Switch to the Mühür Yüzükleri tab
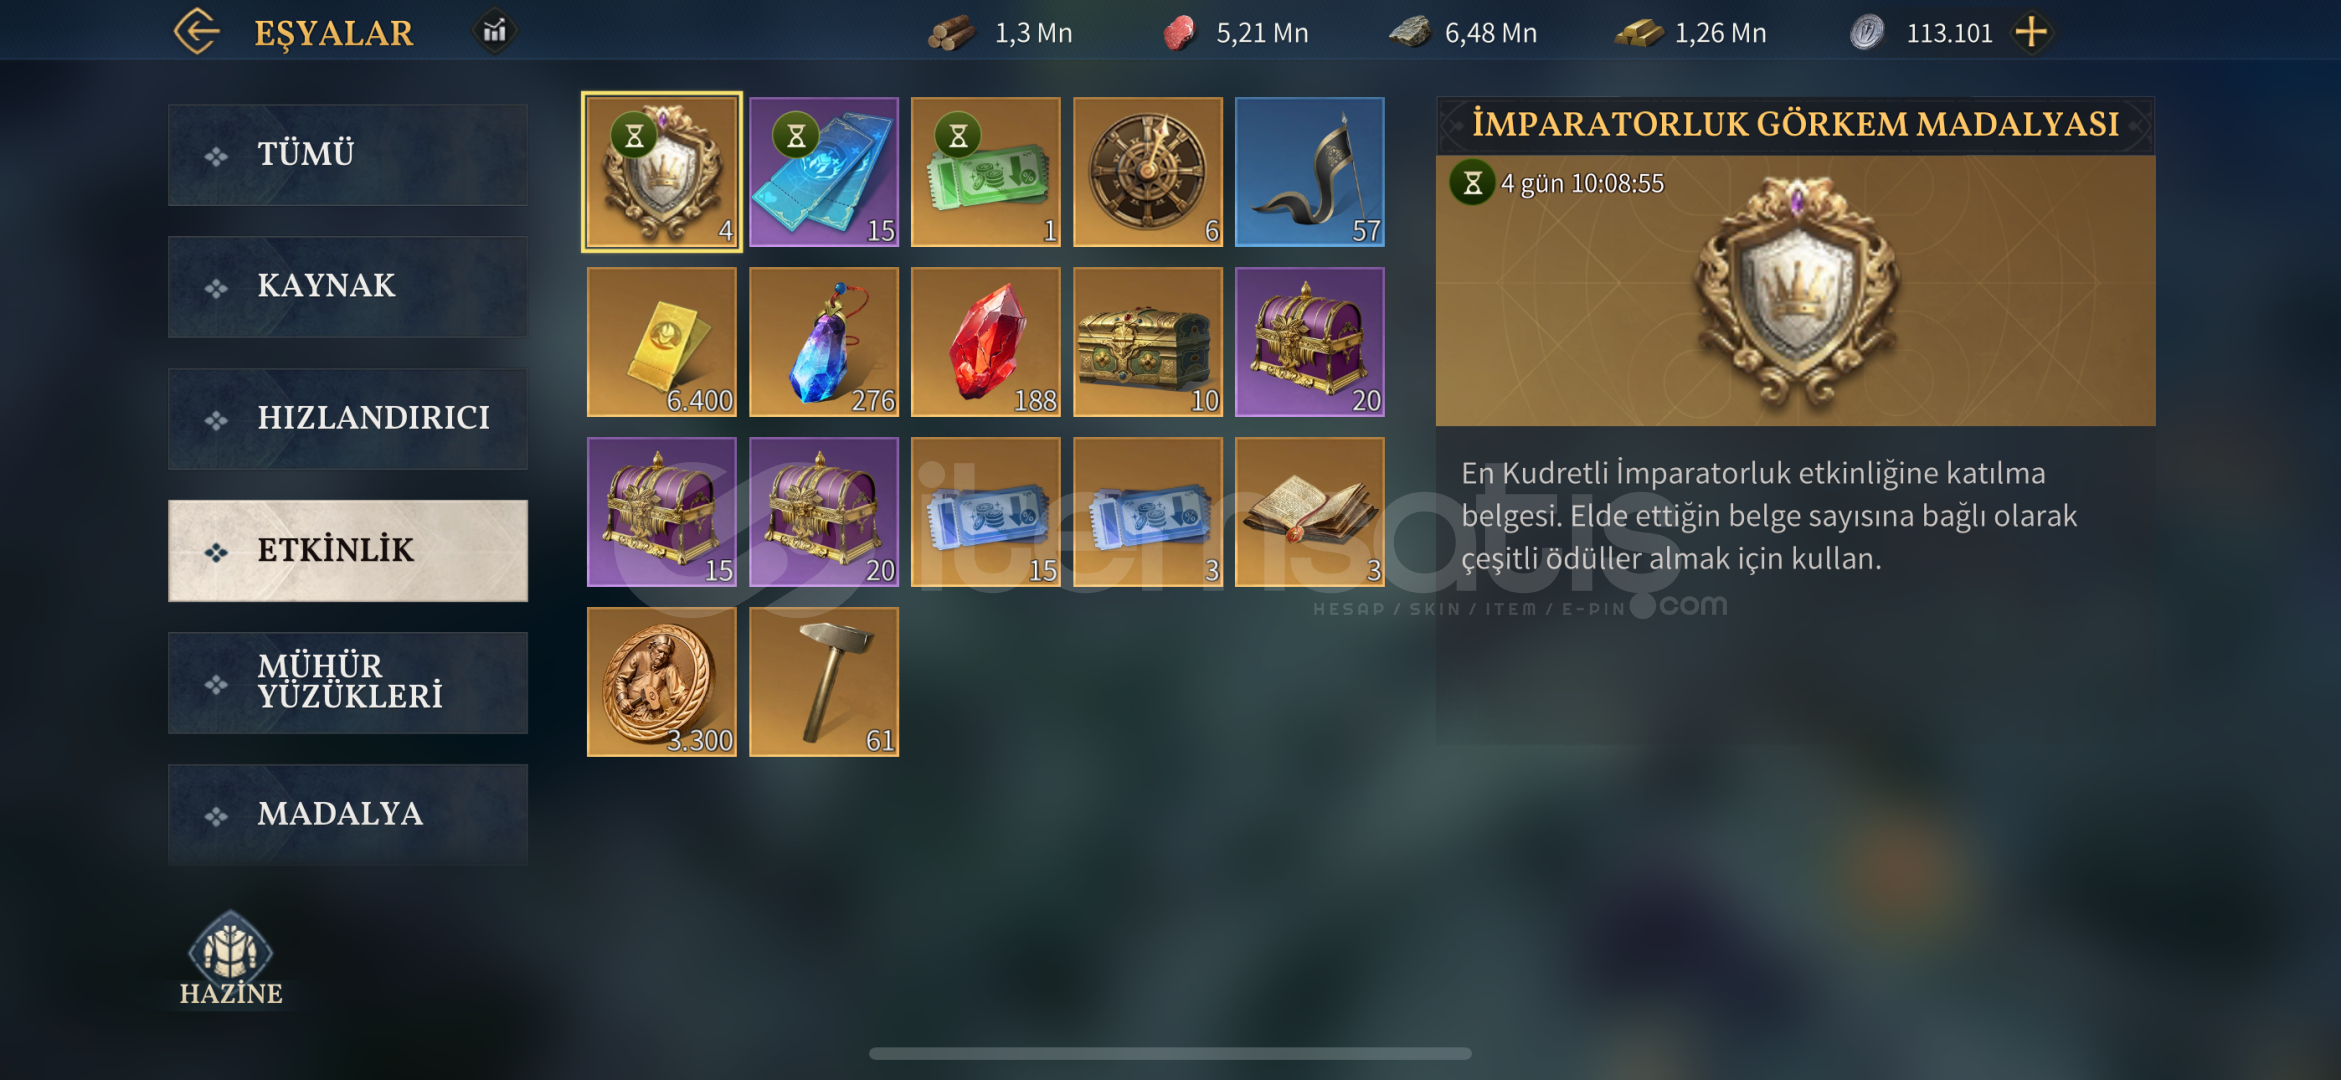 (x=348, y=683)
